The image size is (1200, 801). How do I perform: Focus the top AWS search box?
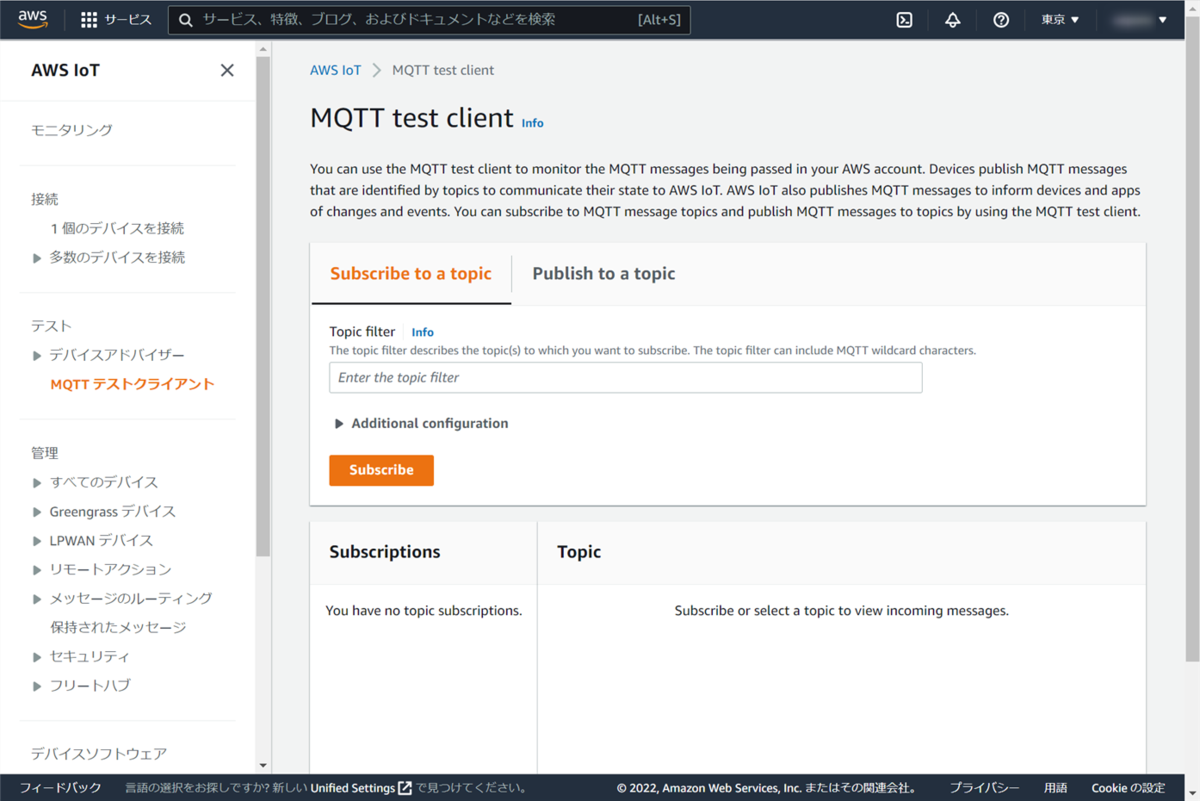click(x=429, y=20)
